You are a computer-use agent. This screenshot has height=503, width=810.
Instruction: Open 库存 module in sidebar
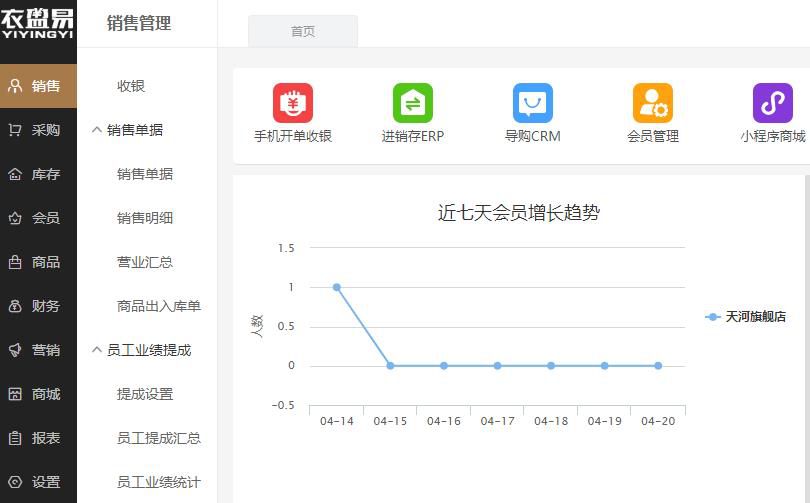38,174
